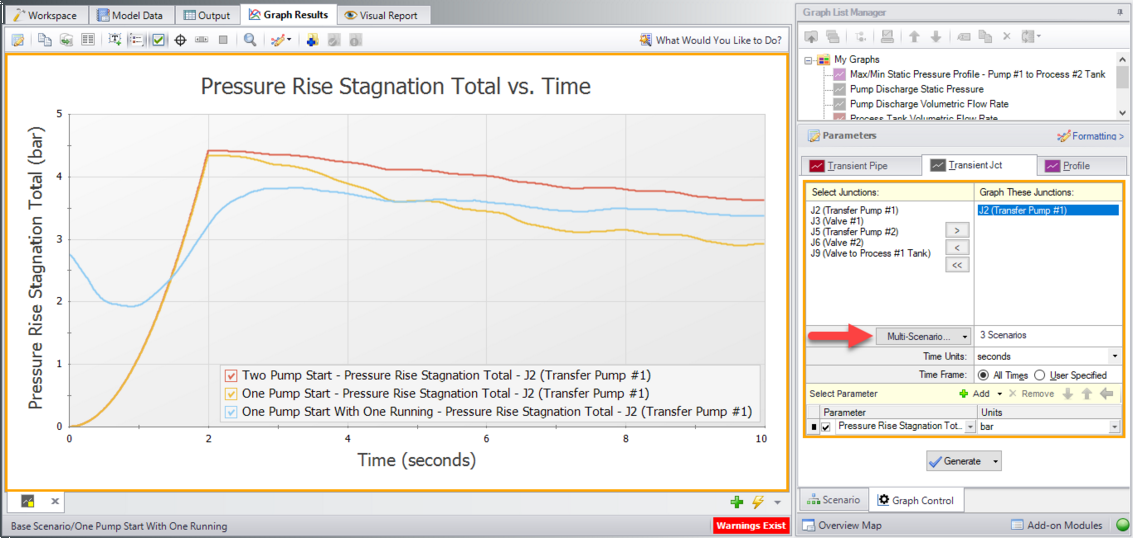
Task: Switch to the Workspace tab
Action: pyautogui.click(x=47, y=14)
